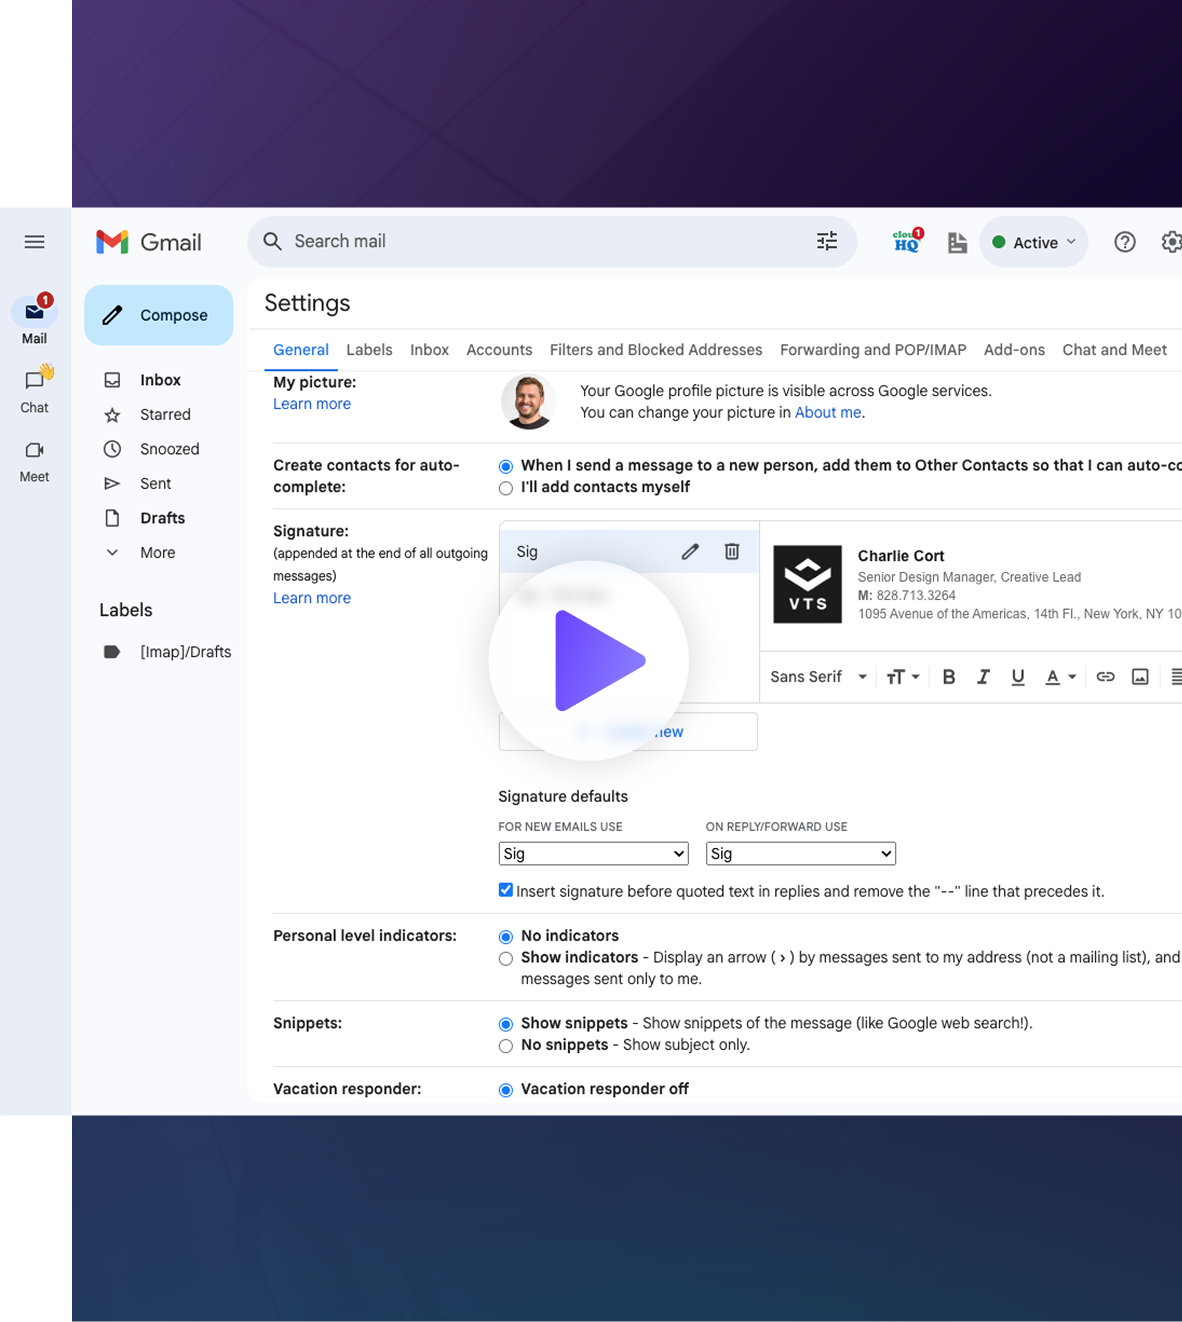Select Show indicators radio option
The height and width of the screenshot is (1322, 1182).
[506, 958]
